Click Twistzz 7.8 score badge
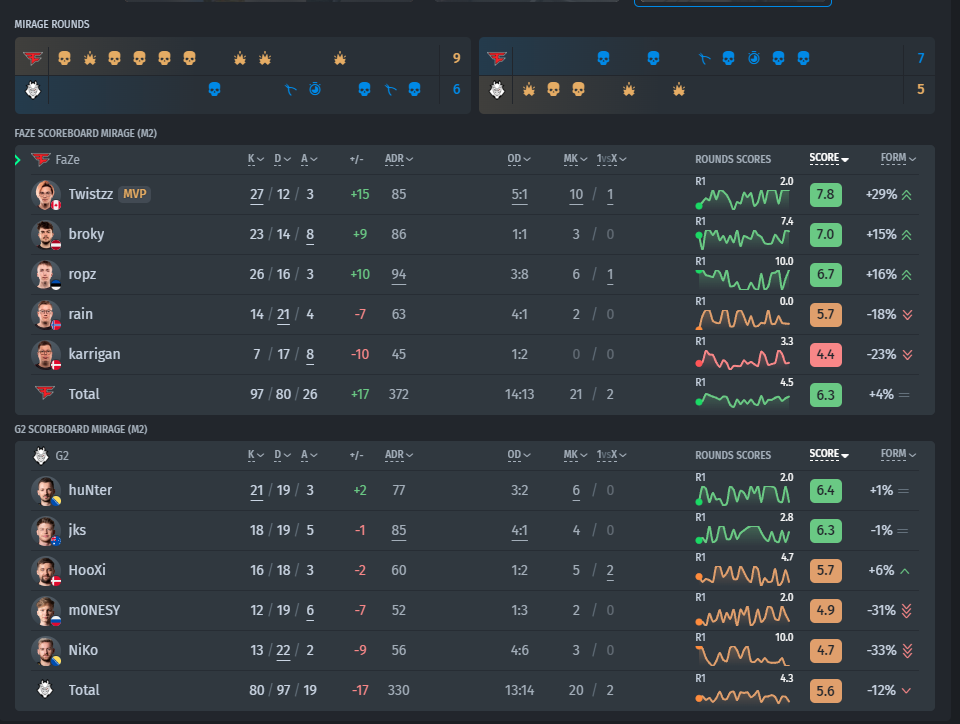This screenshot has width=960, height=724. click(x=825, y=195)
